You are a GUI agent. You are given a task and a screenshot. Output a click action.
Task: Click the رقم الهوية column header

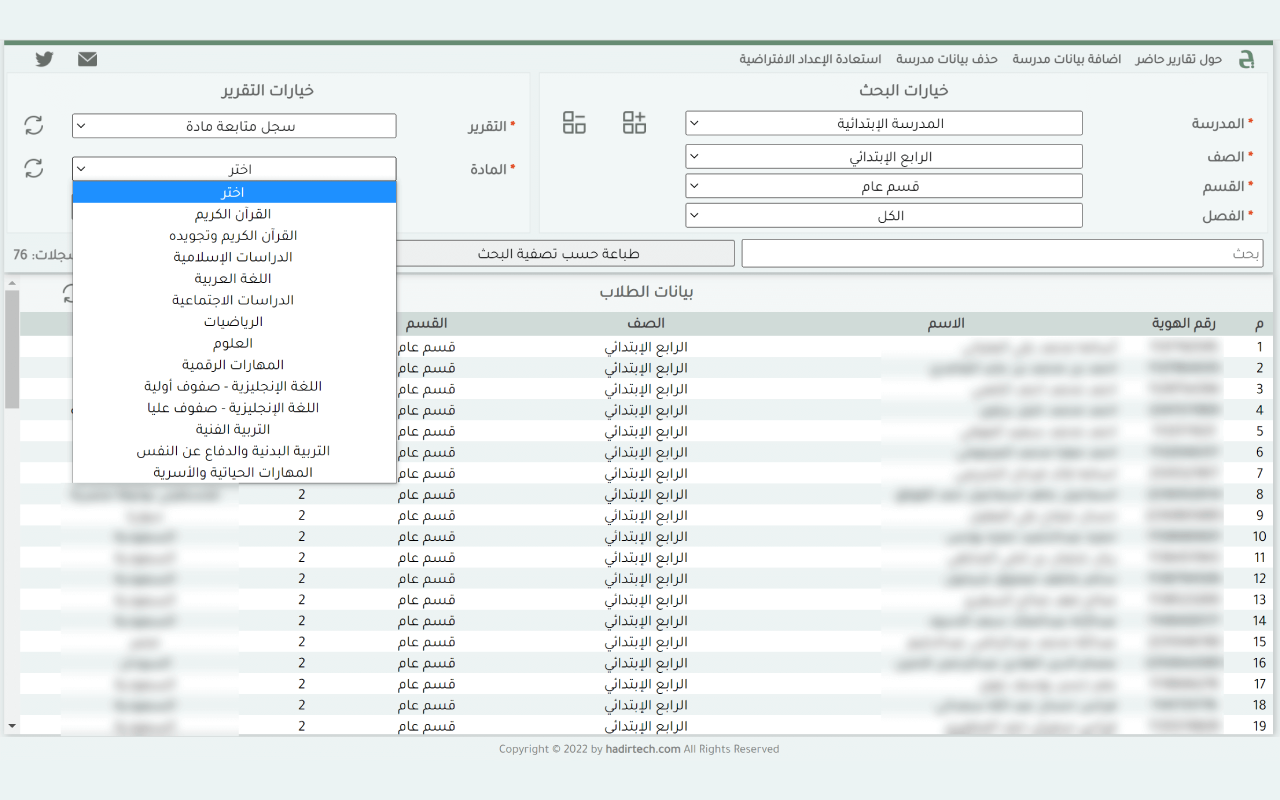pyautogui.click(x=1184, y=323)
